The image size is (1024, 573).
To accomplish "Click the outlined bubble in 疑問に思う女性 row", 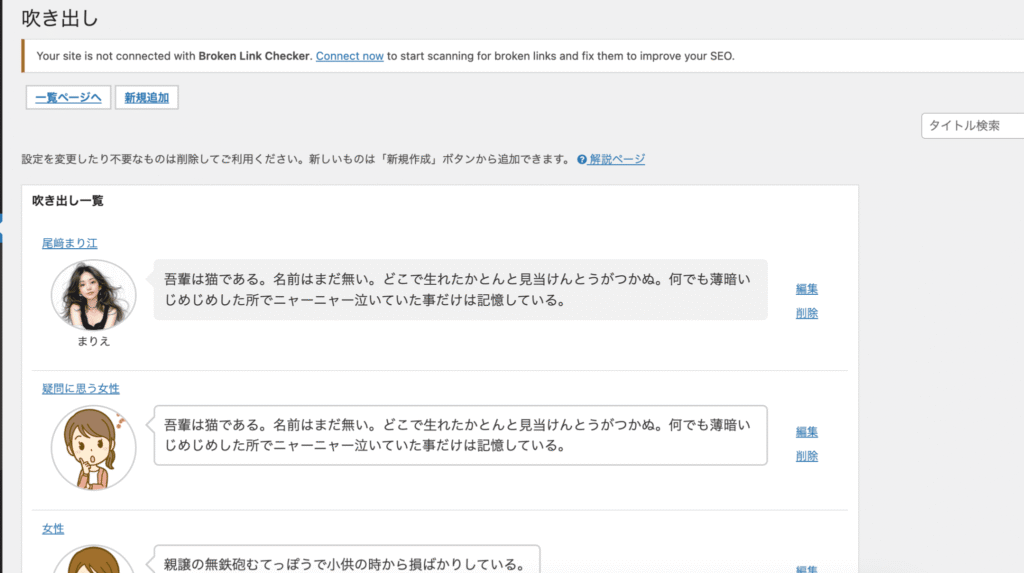I will pyautogui.click(x=460, y=435).
